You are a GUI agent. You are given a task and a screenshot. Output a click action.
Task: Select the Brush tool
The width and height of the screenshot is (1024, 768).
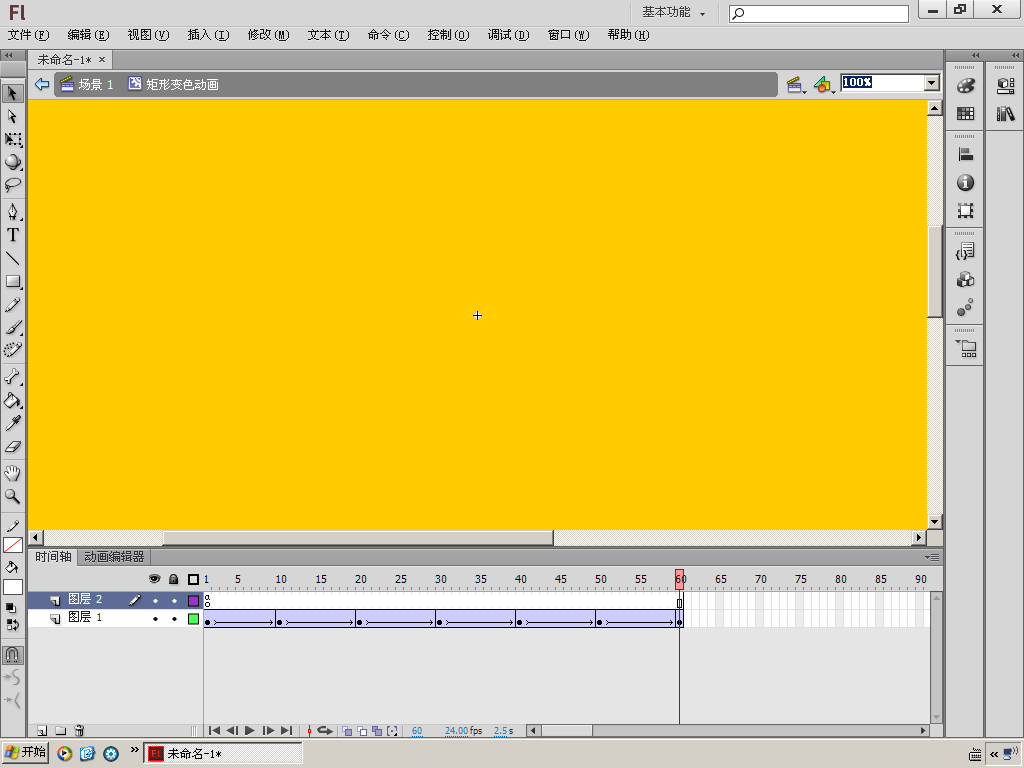click(x=12, y=328)
